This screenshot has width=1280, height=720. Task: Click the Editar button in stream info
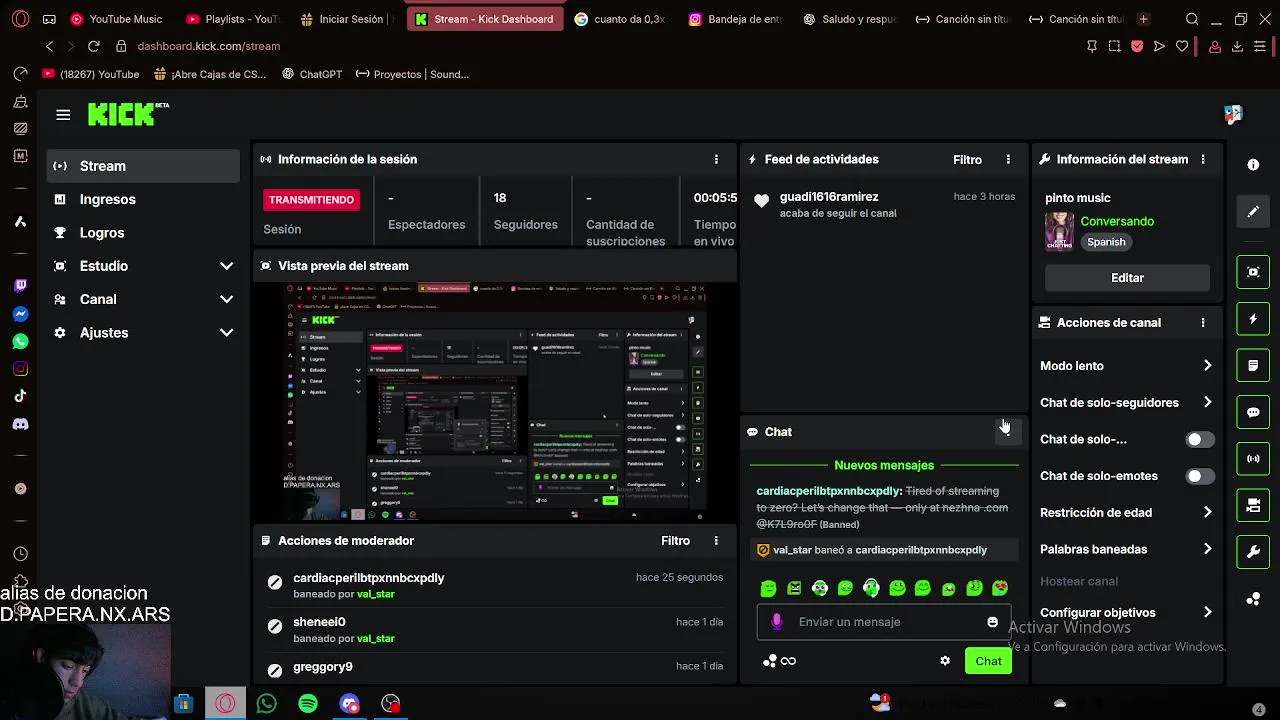click(1127, 278)
